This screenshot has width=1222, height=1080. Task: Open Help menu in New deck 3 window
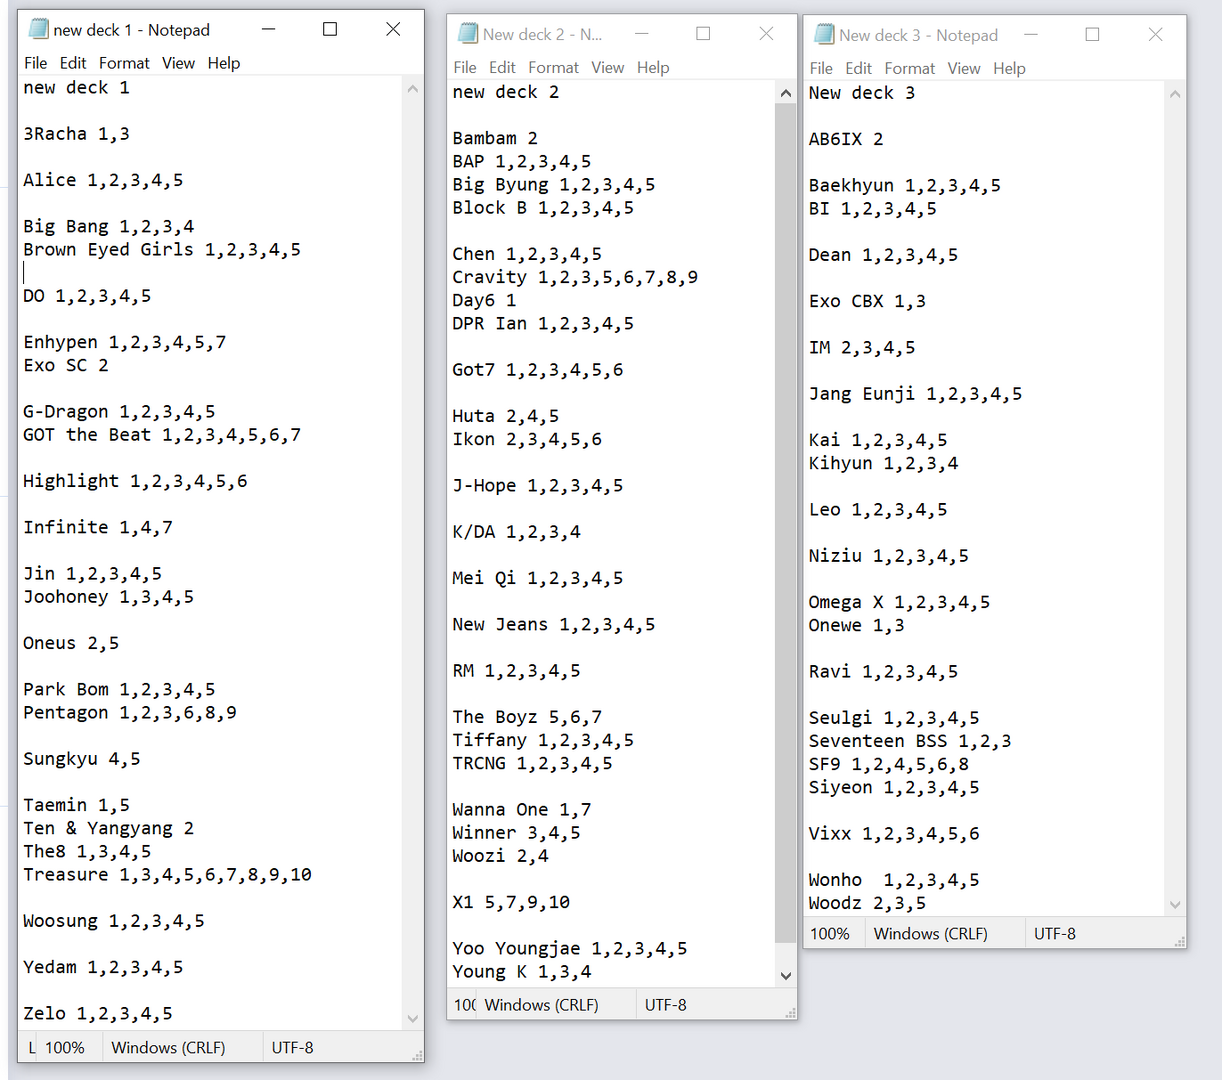[1009, 69]
